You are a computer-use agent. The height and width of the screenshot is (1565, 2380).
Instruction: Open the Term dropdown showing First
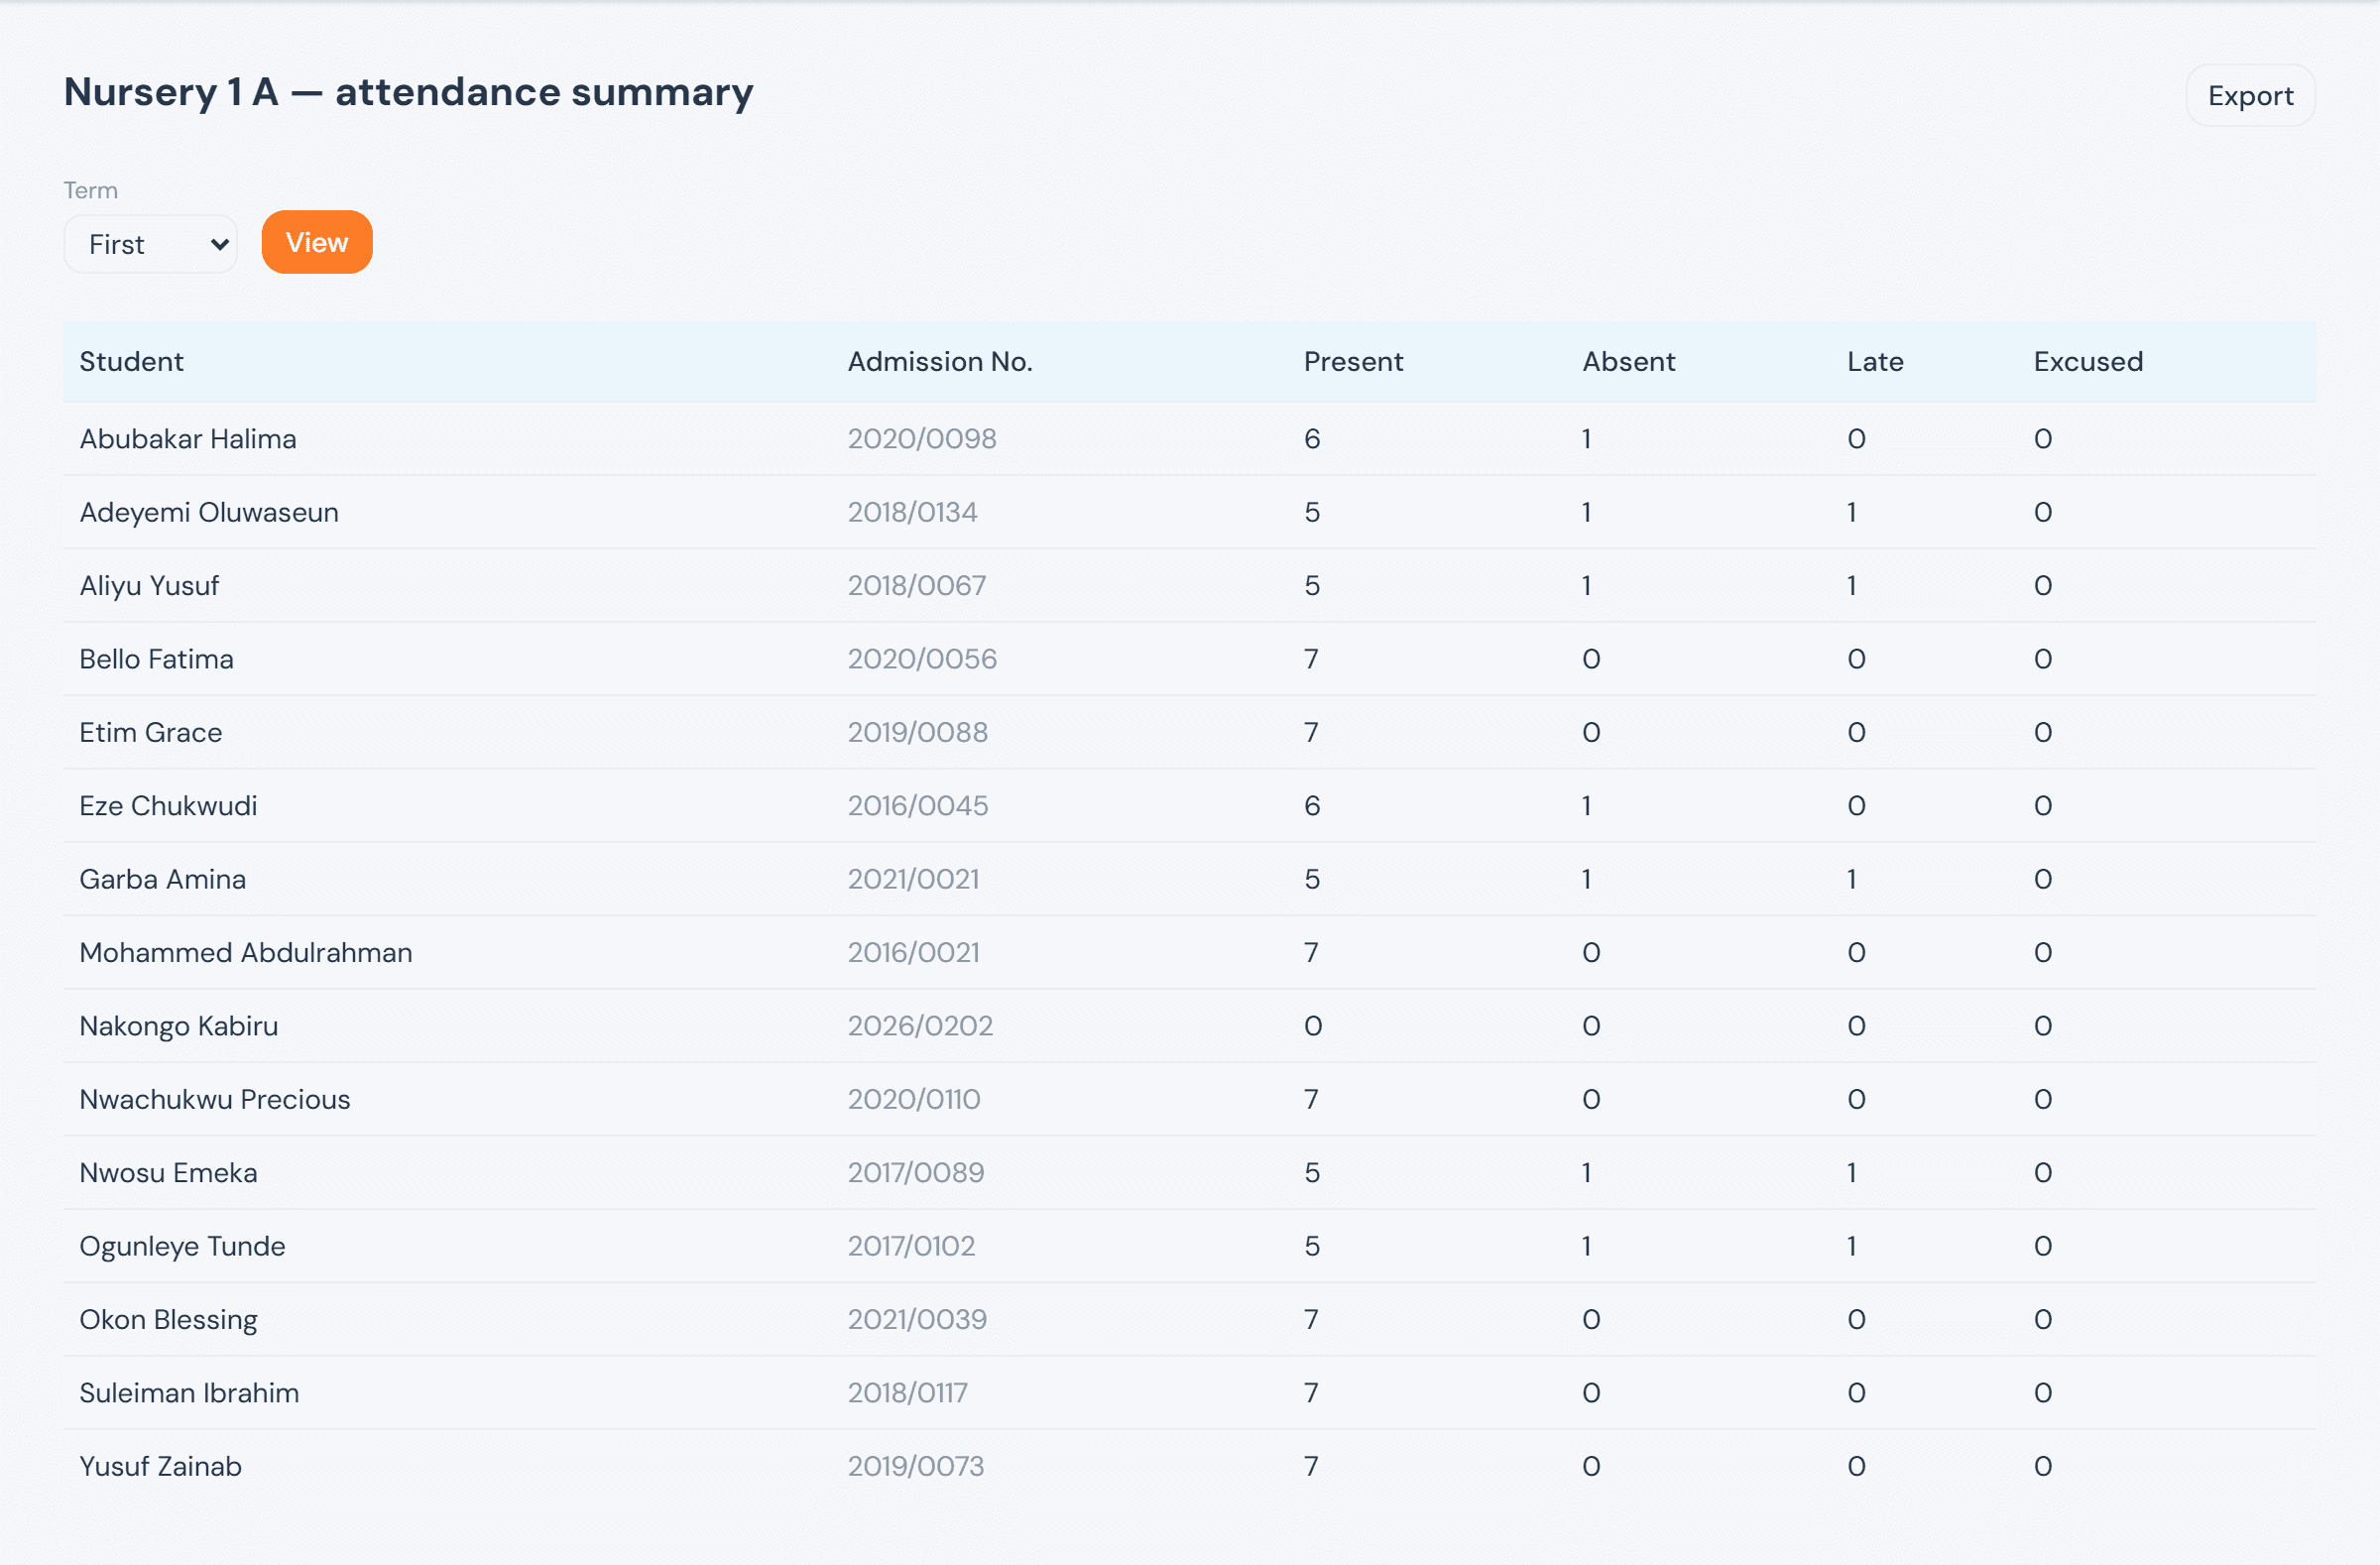(150, 244)
